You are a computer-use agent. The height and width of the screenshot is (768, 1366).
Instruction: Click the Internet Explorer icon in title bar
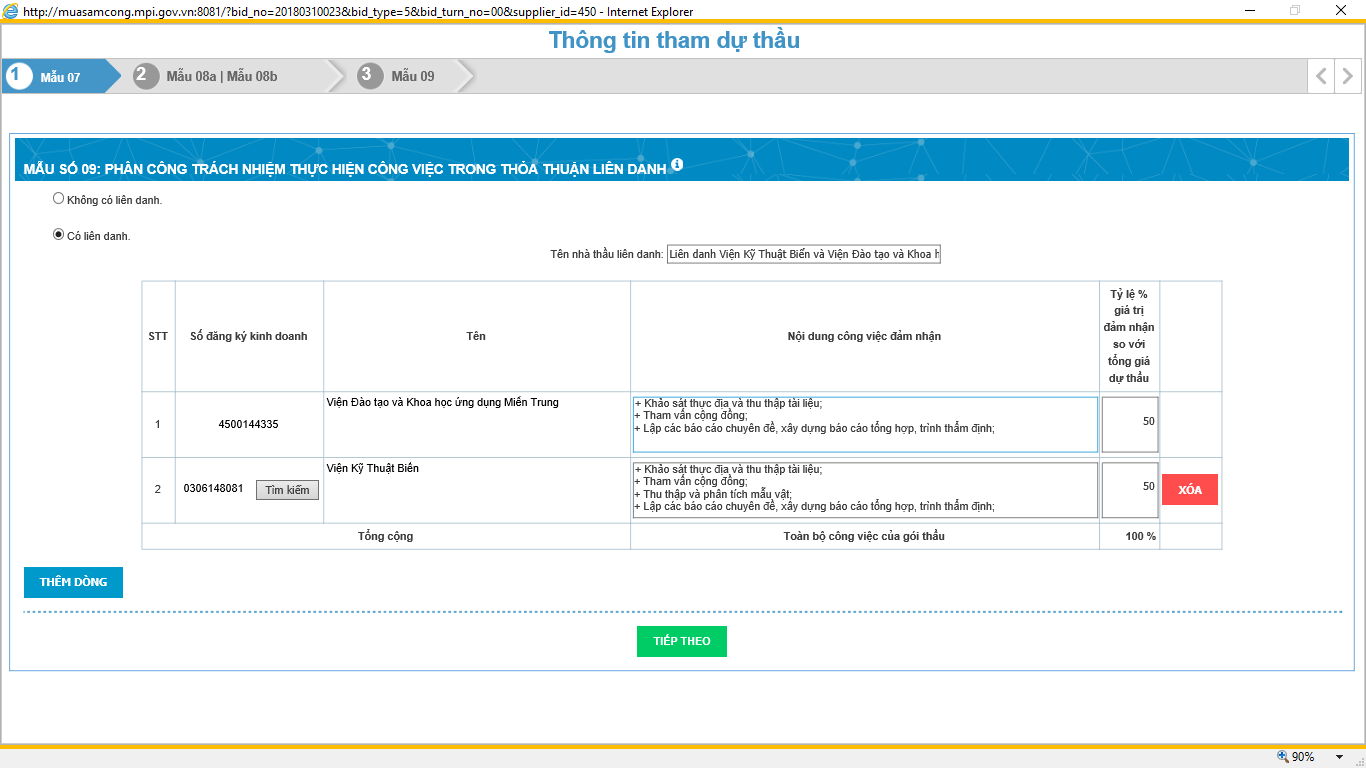pyautogui.click(x=11, y=11)
